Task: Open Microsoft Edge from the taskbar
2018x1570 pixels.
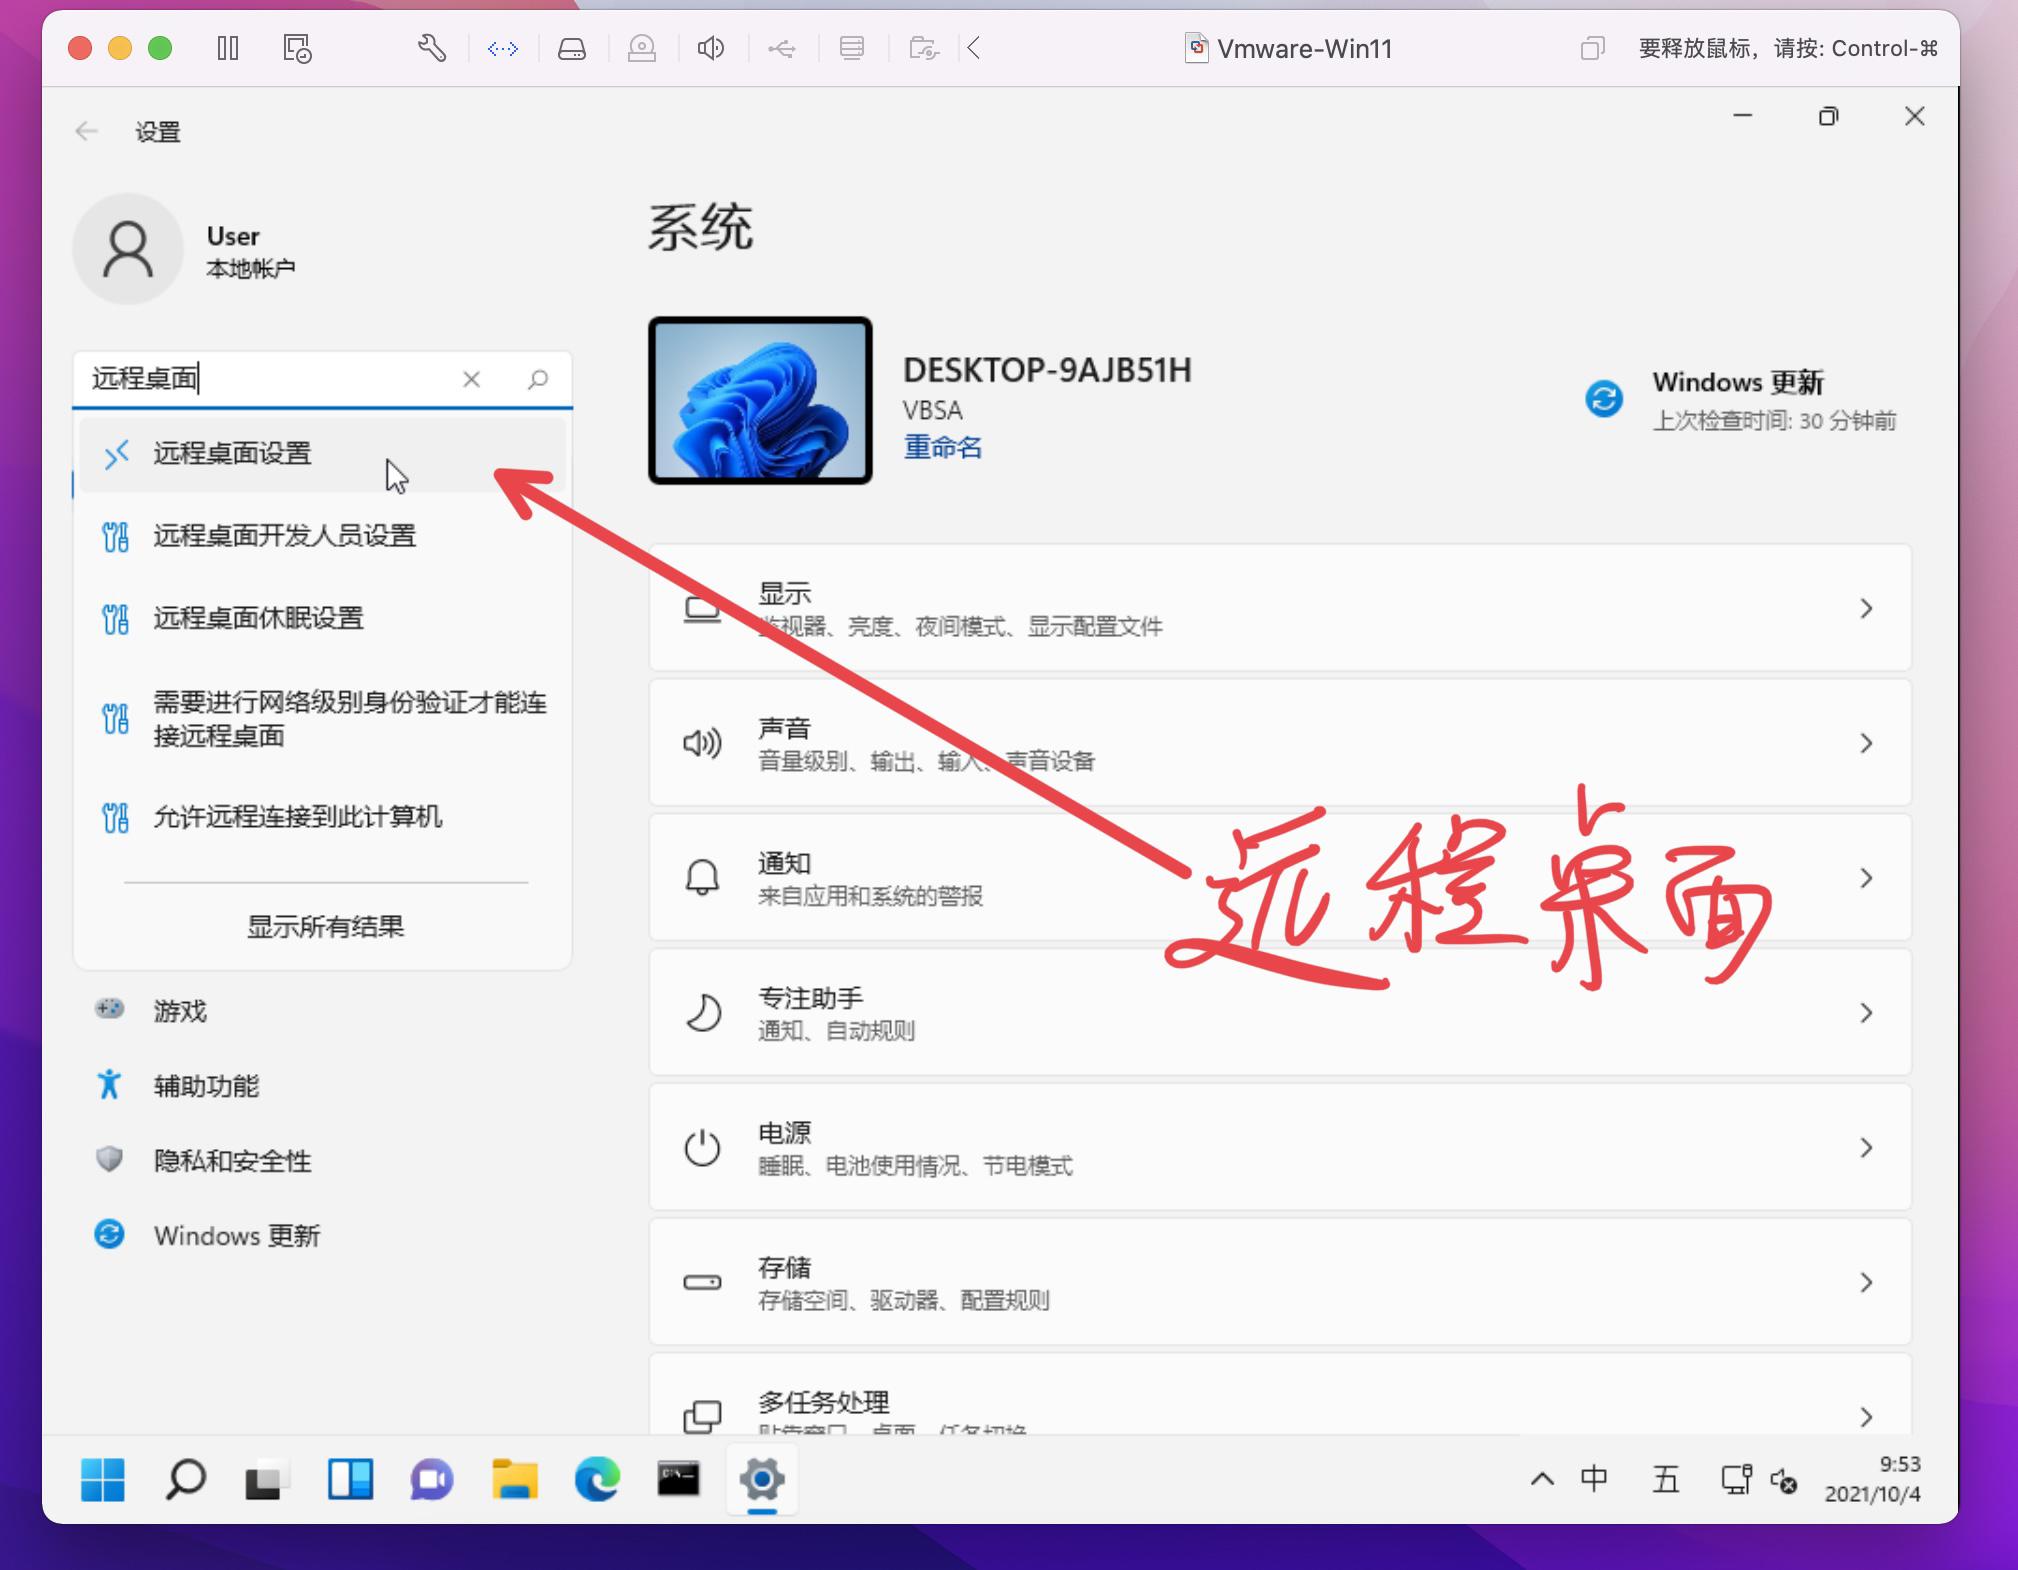Action: tap(596, 1481)
